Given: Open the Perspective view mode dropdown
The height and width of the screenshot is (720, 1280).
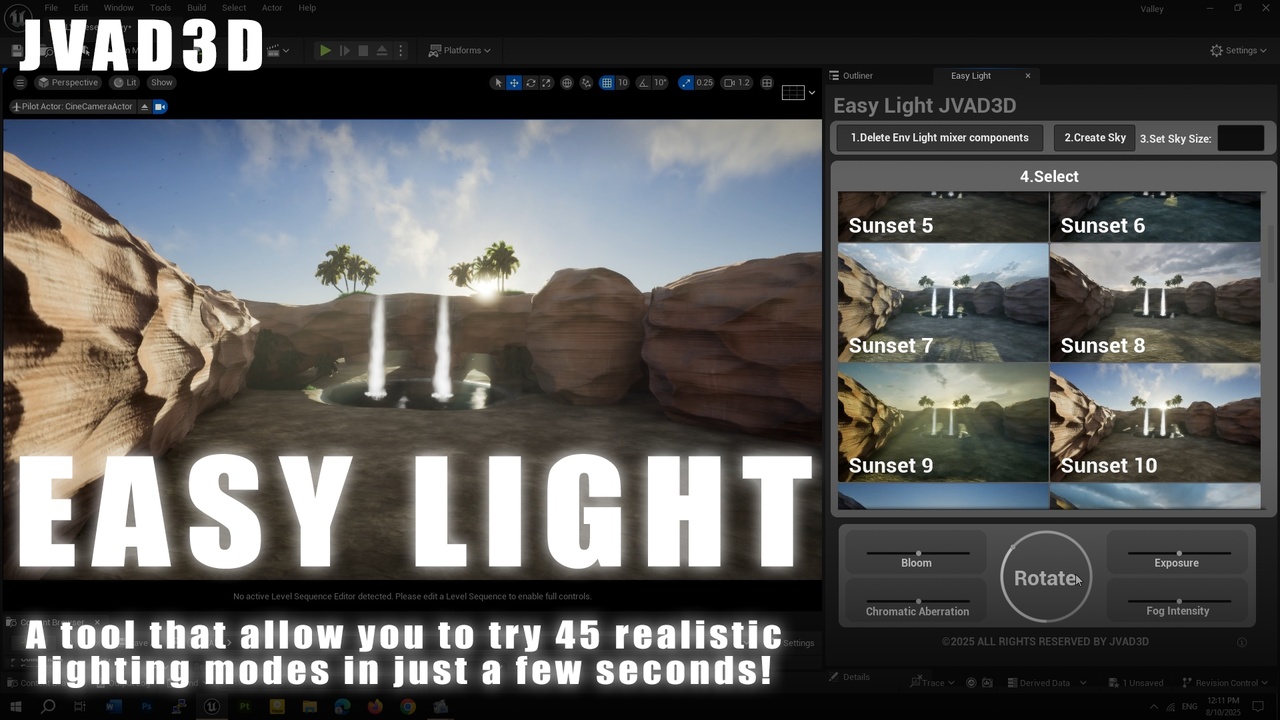Looking at the screenshot, I should (68, 83).
